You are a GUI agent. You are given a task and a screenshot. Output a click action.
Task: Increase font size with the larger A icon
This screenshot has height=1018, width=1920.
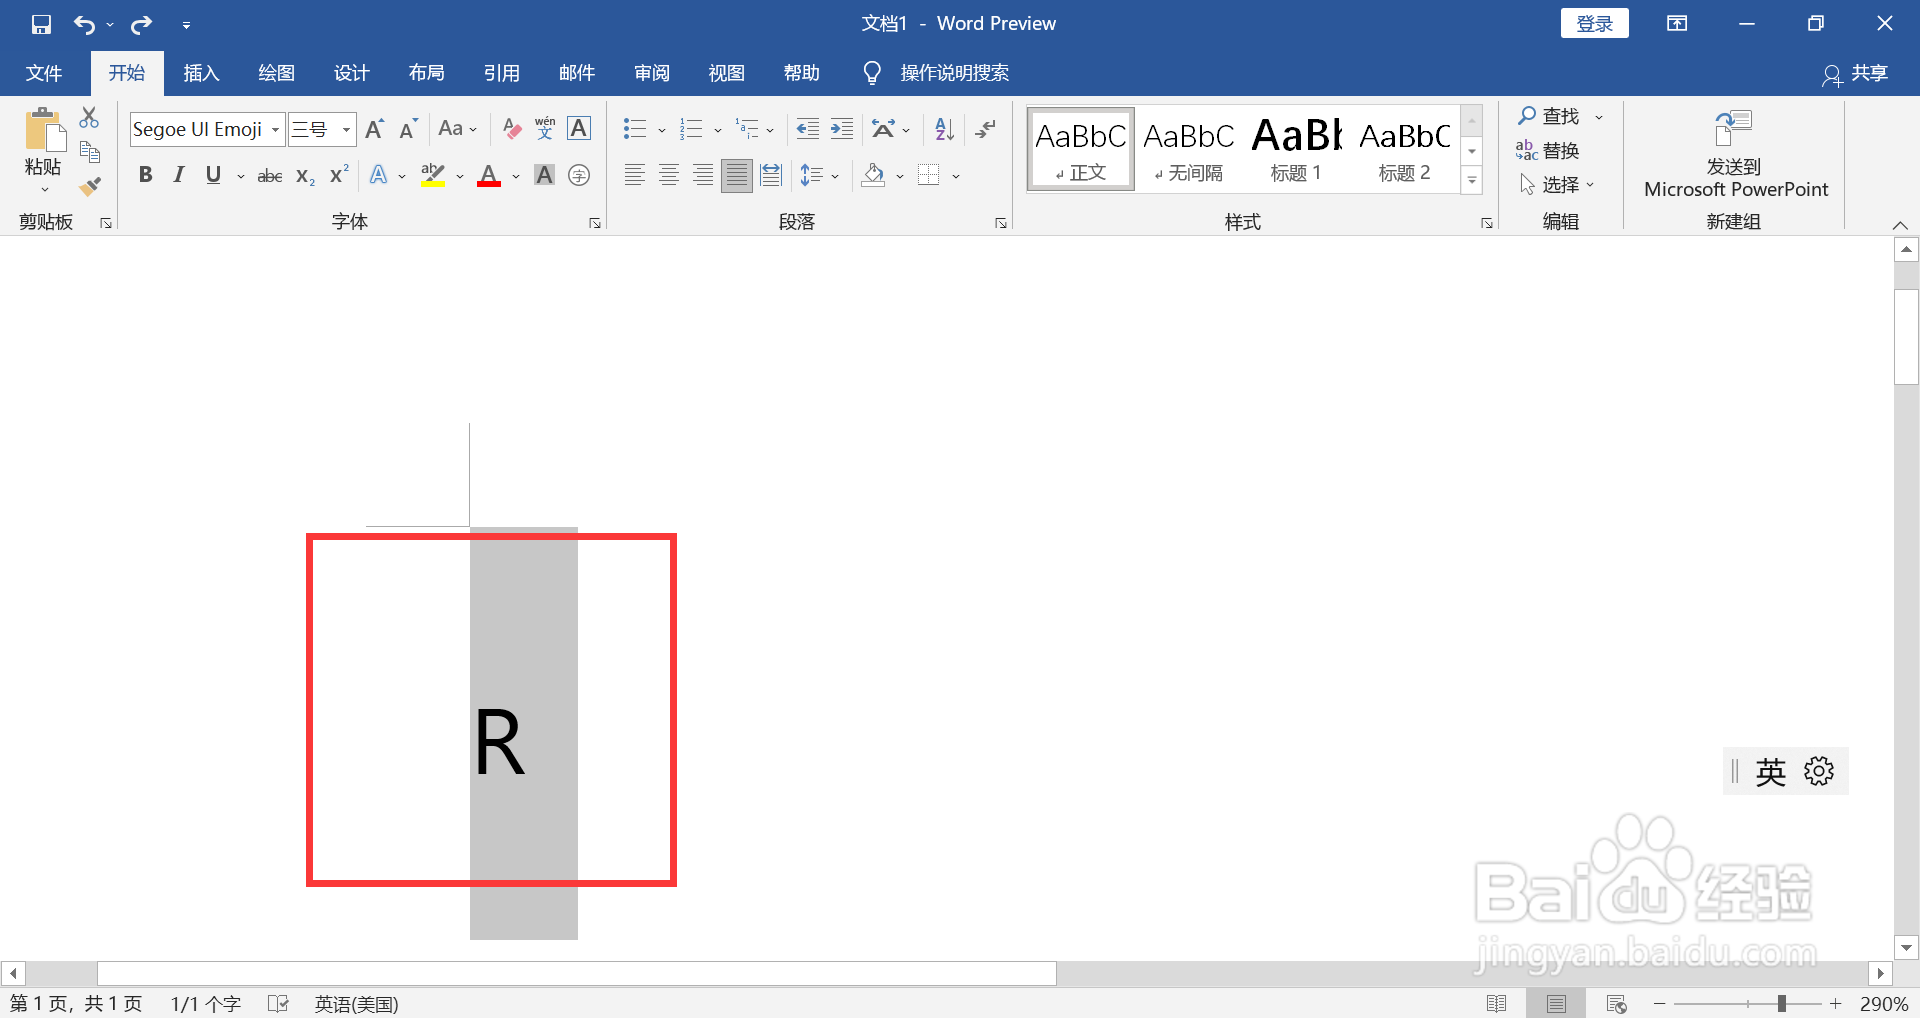375,129
